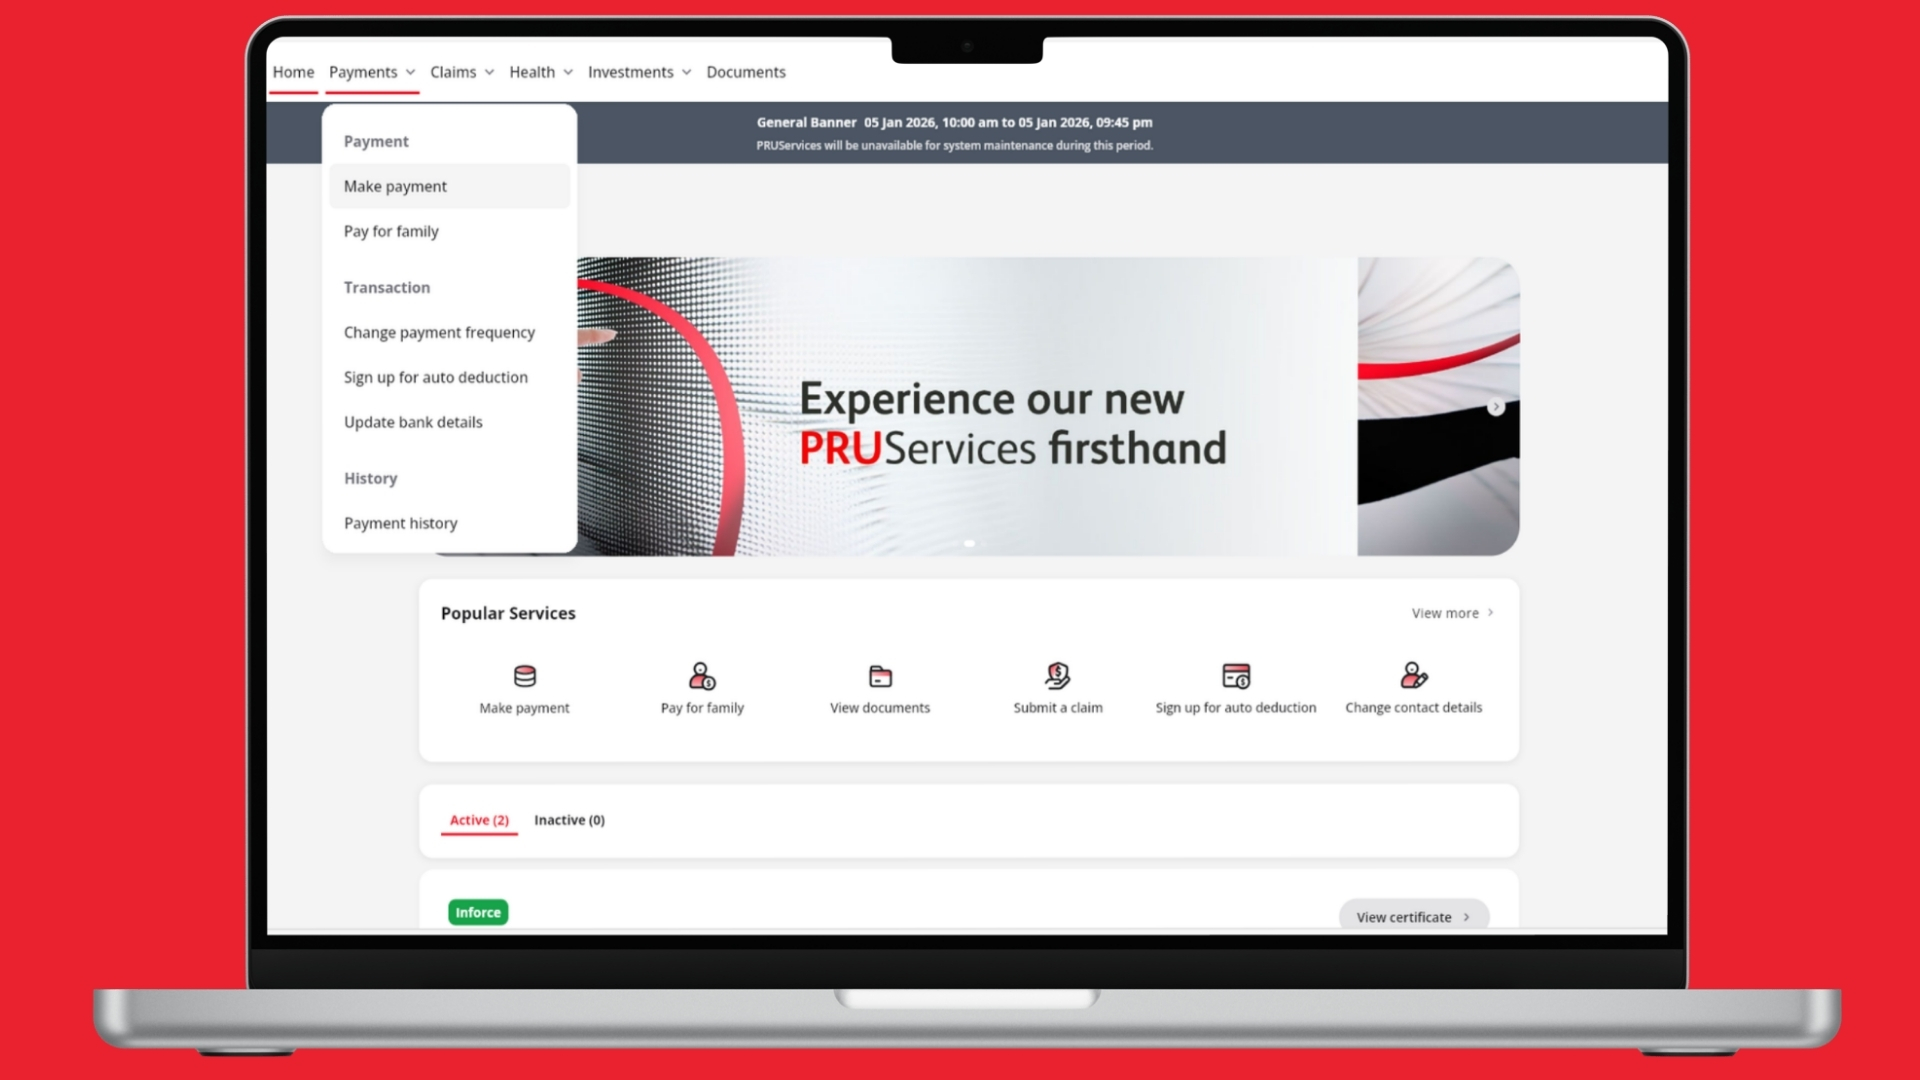Open the View documents folder icon

point(880,677)
